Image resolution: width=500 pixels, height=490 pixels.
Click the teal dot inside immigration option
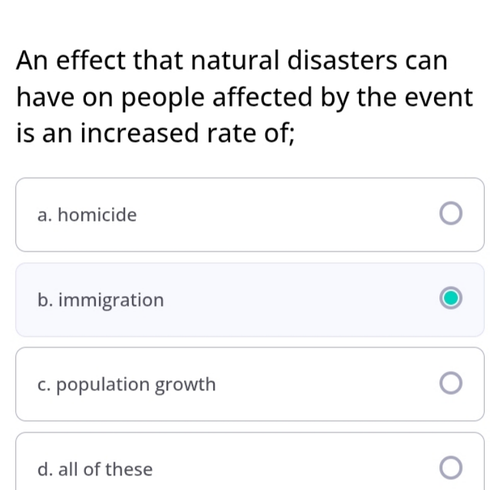451,298
